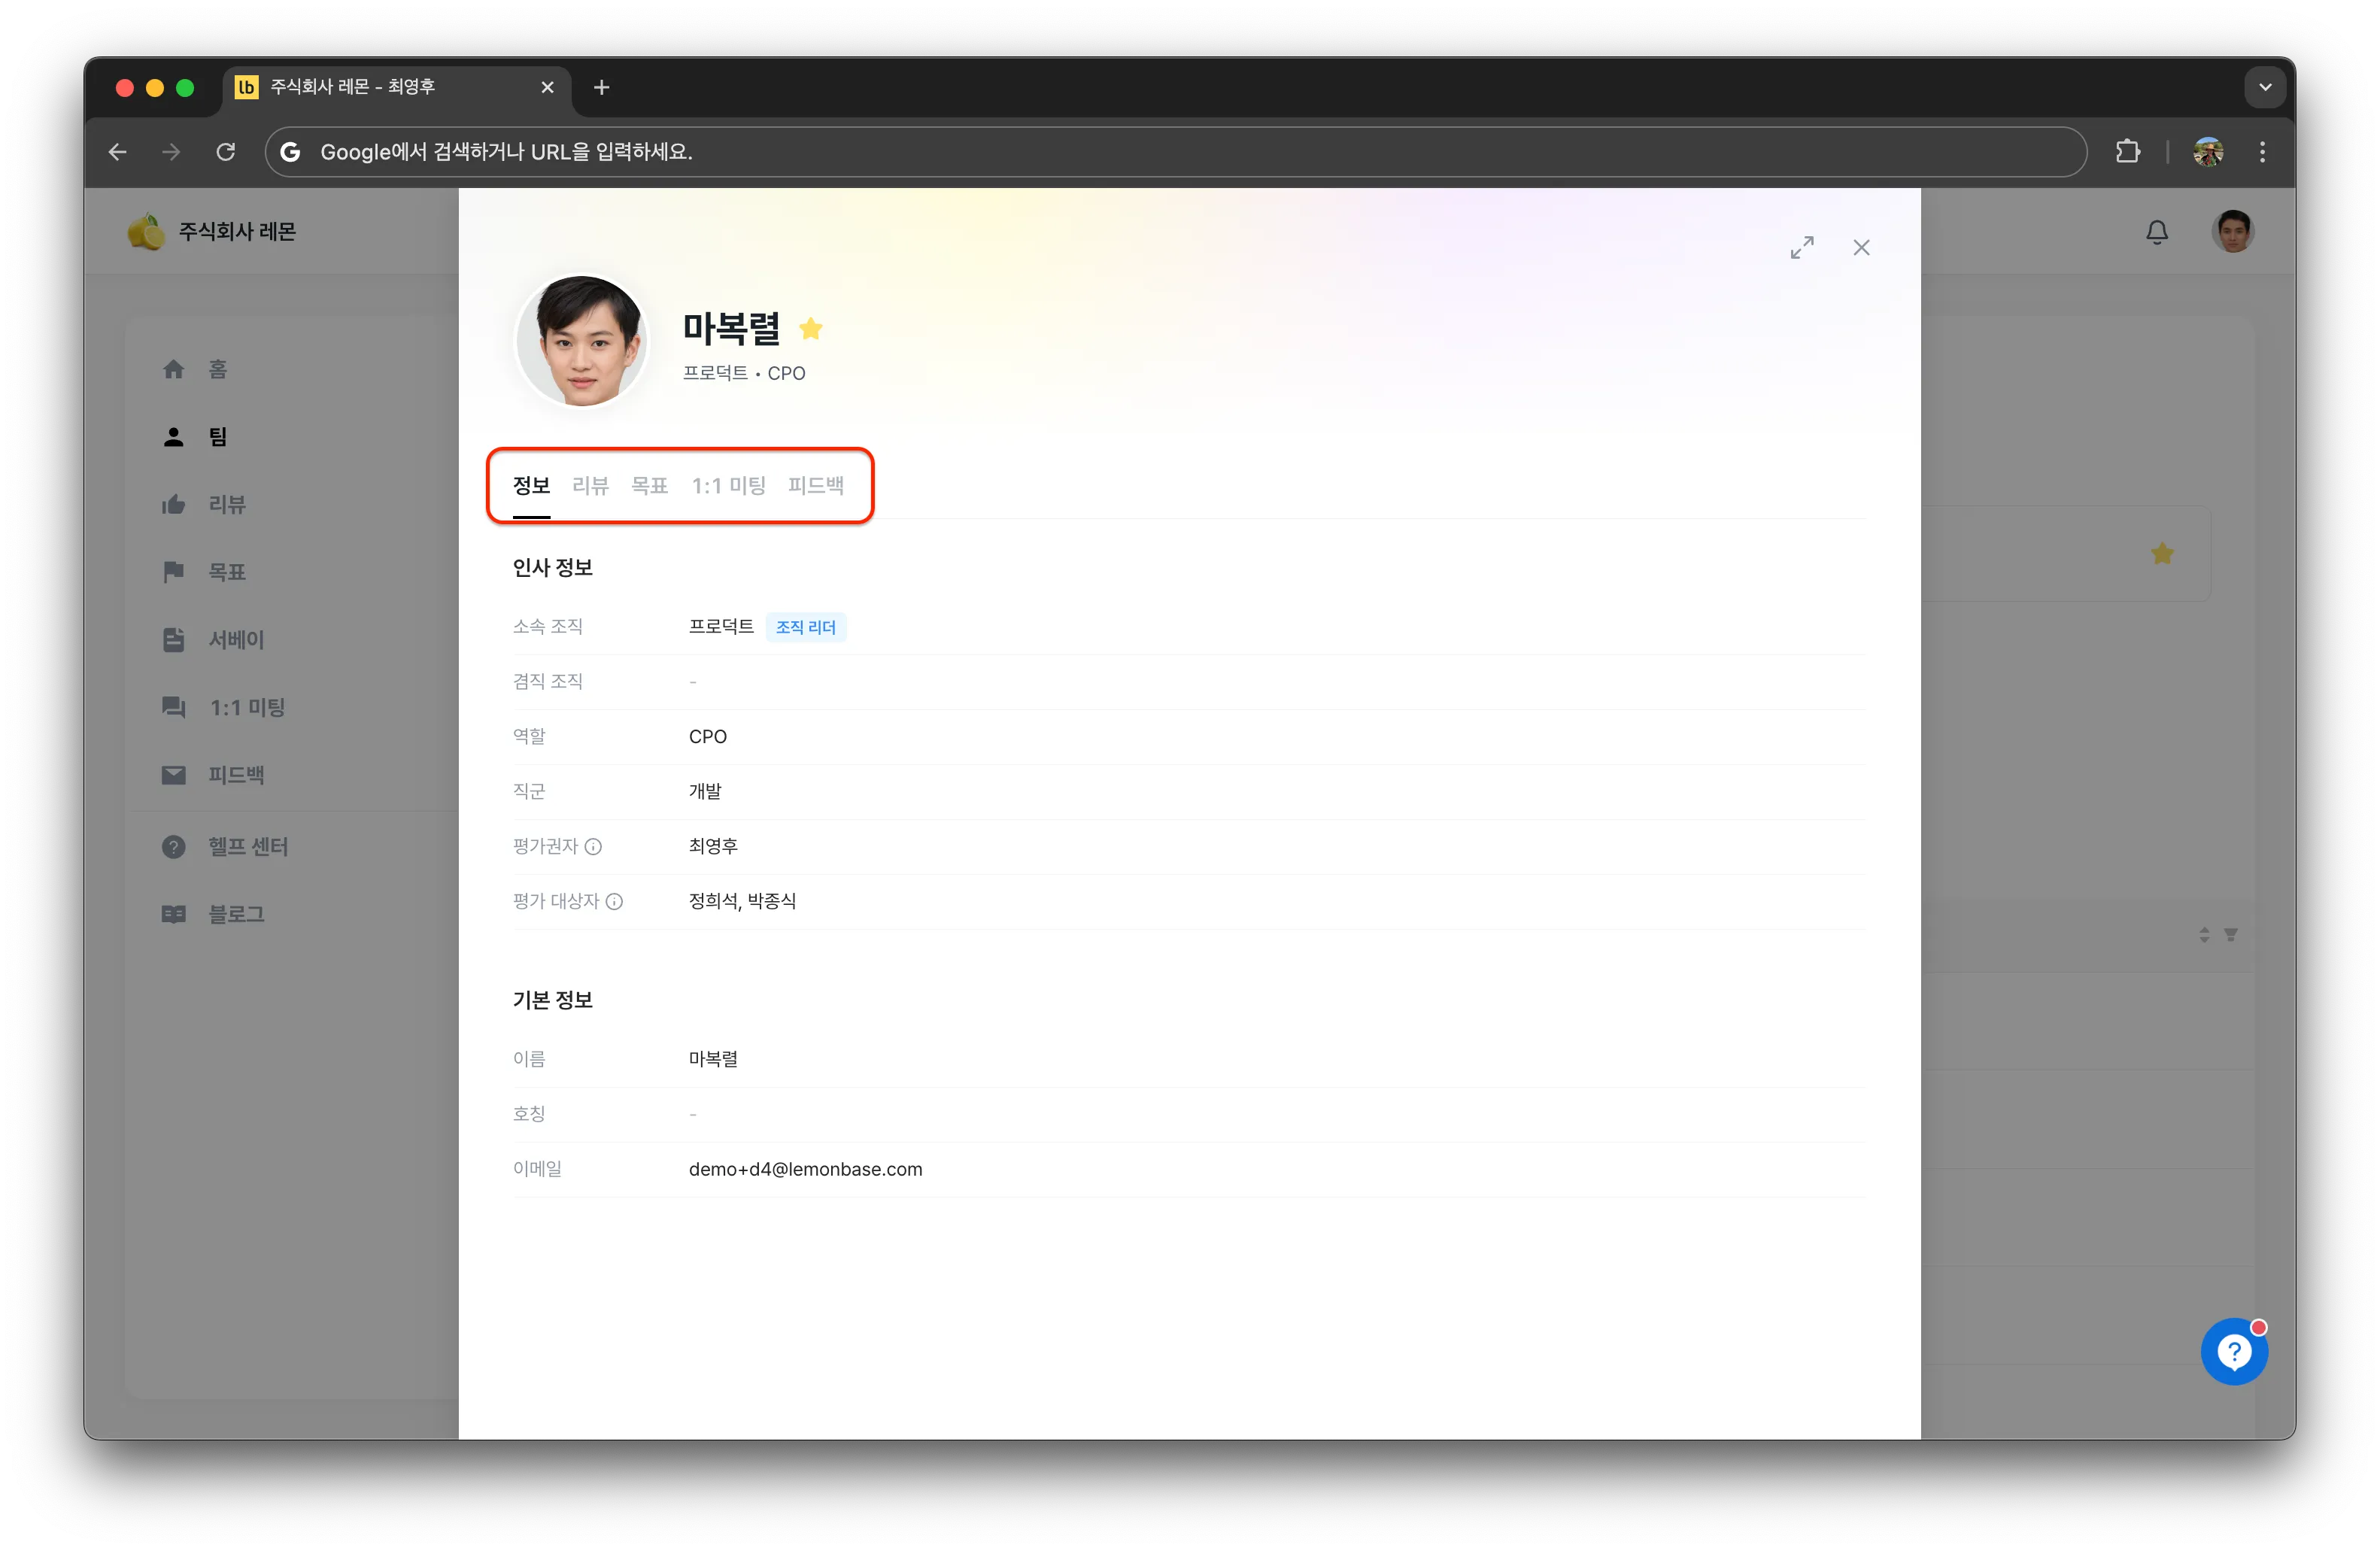Screen dimensions: 2380x1551
Task: Click the Chrome profile avatar
Action: coord(2208,151)
